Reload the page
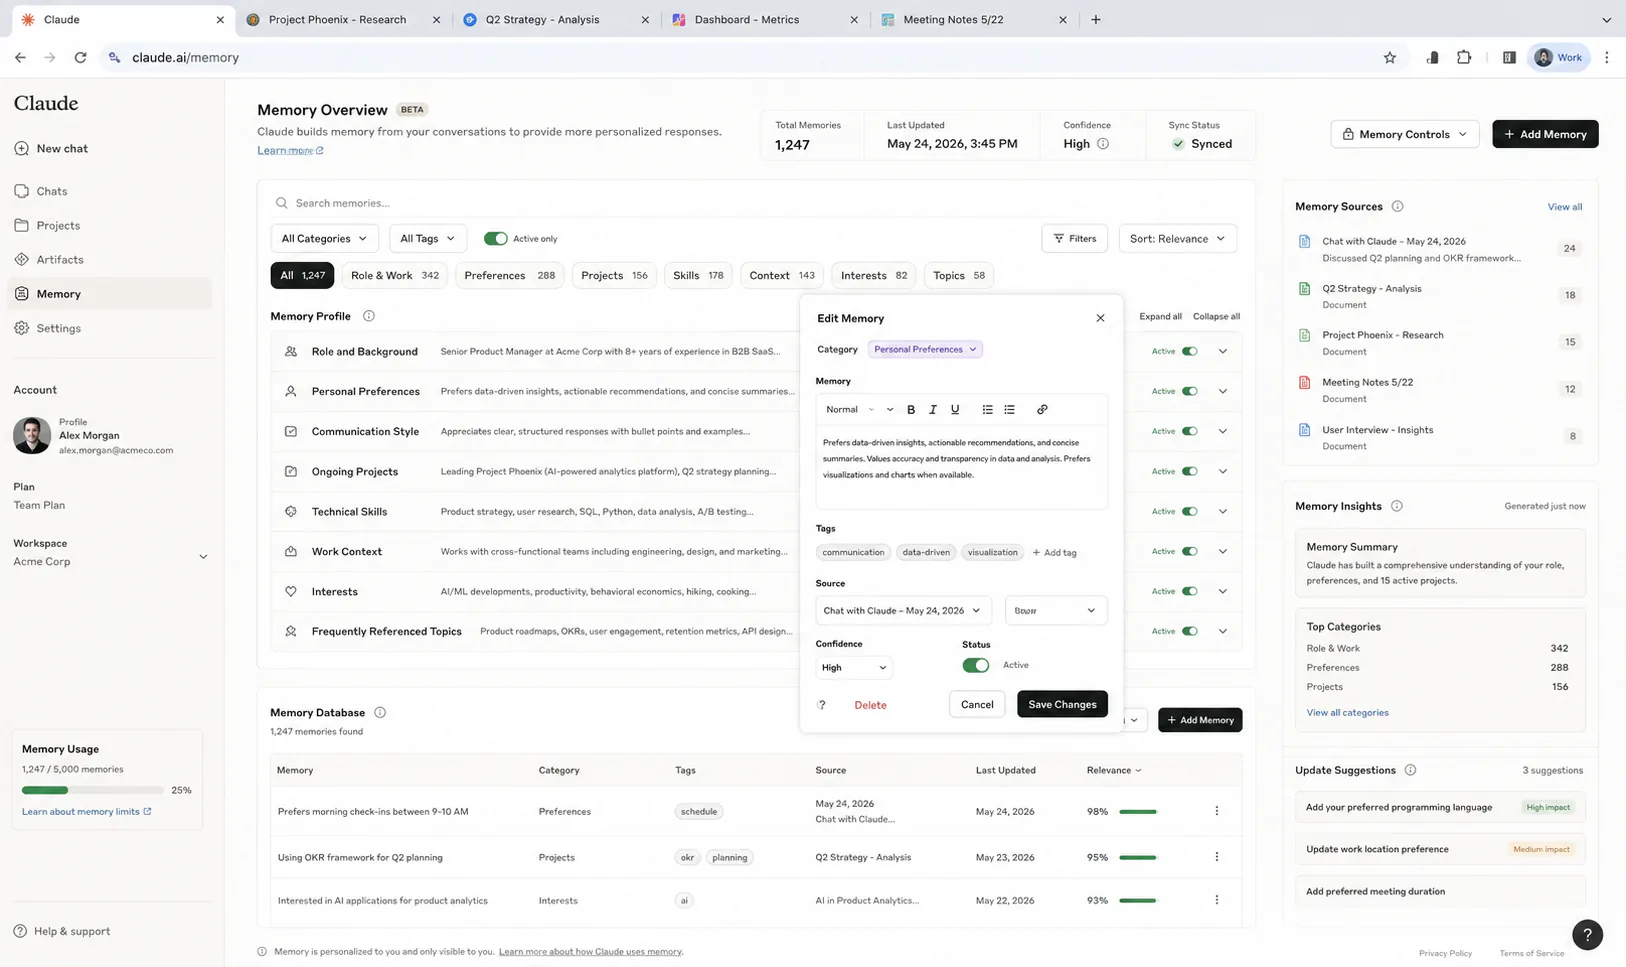Screen dimensions: 1626x967 80,58
